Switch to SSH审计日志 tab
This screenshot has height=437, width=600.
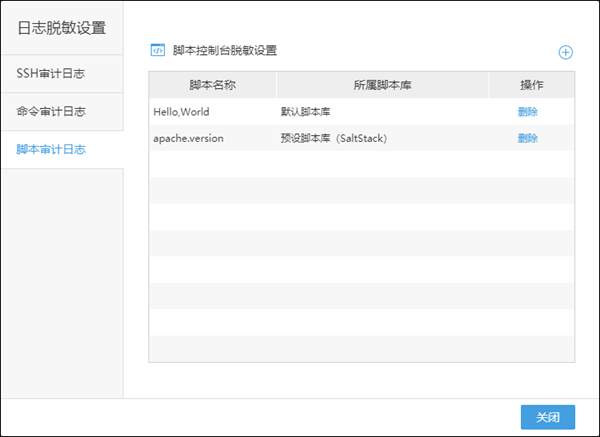[51, 73]
